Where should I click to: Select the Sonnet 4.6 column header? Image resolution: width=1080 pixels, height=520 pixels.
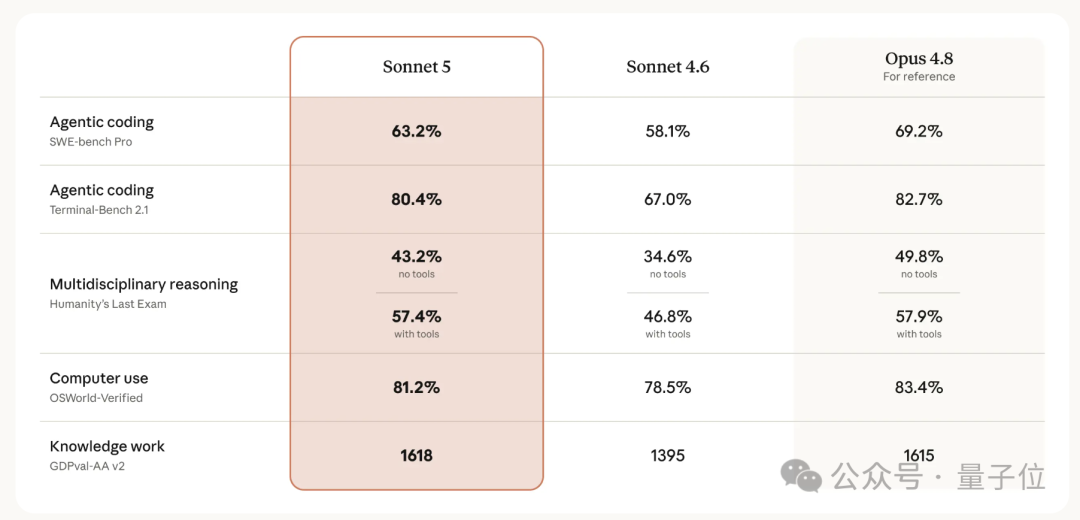(x=667, y=67)
